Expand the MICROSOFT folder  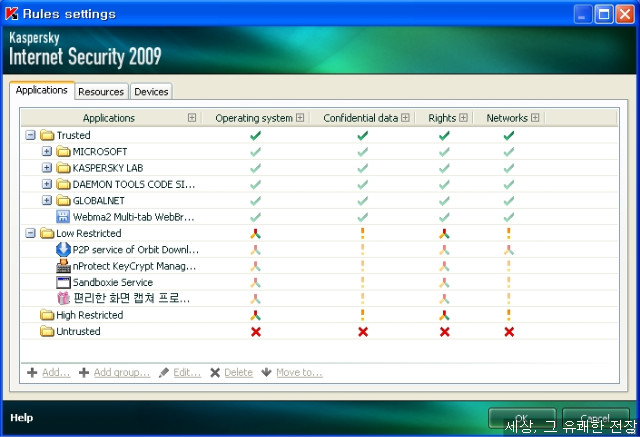47,151
